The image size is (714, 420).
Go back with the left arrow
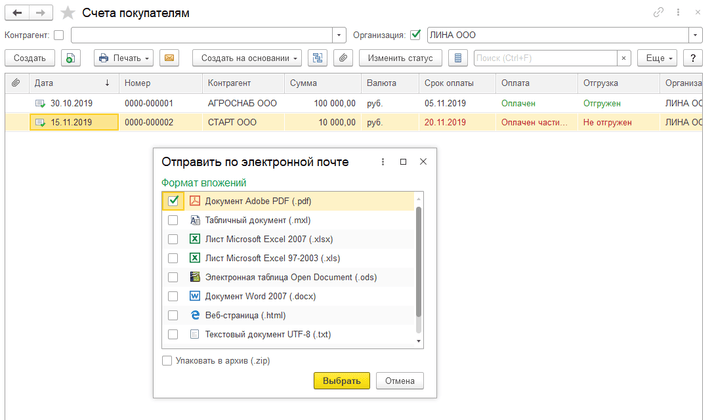(x=16, y=13)
